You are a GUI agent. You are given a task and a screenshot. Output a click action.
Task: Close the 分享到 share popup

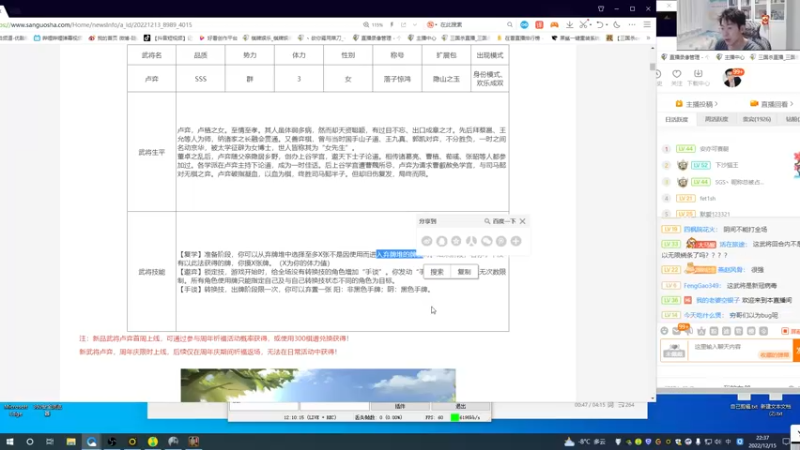pyautogui.click(x=522, y=221)
